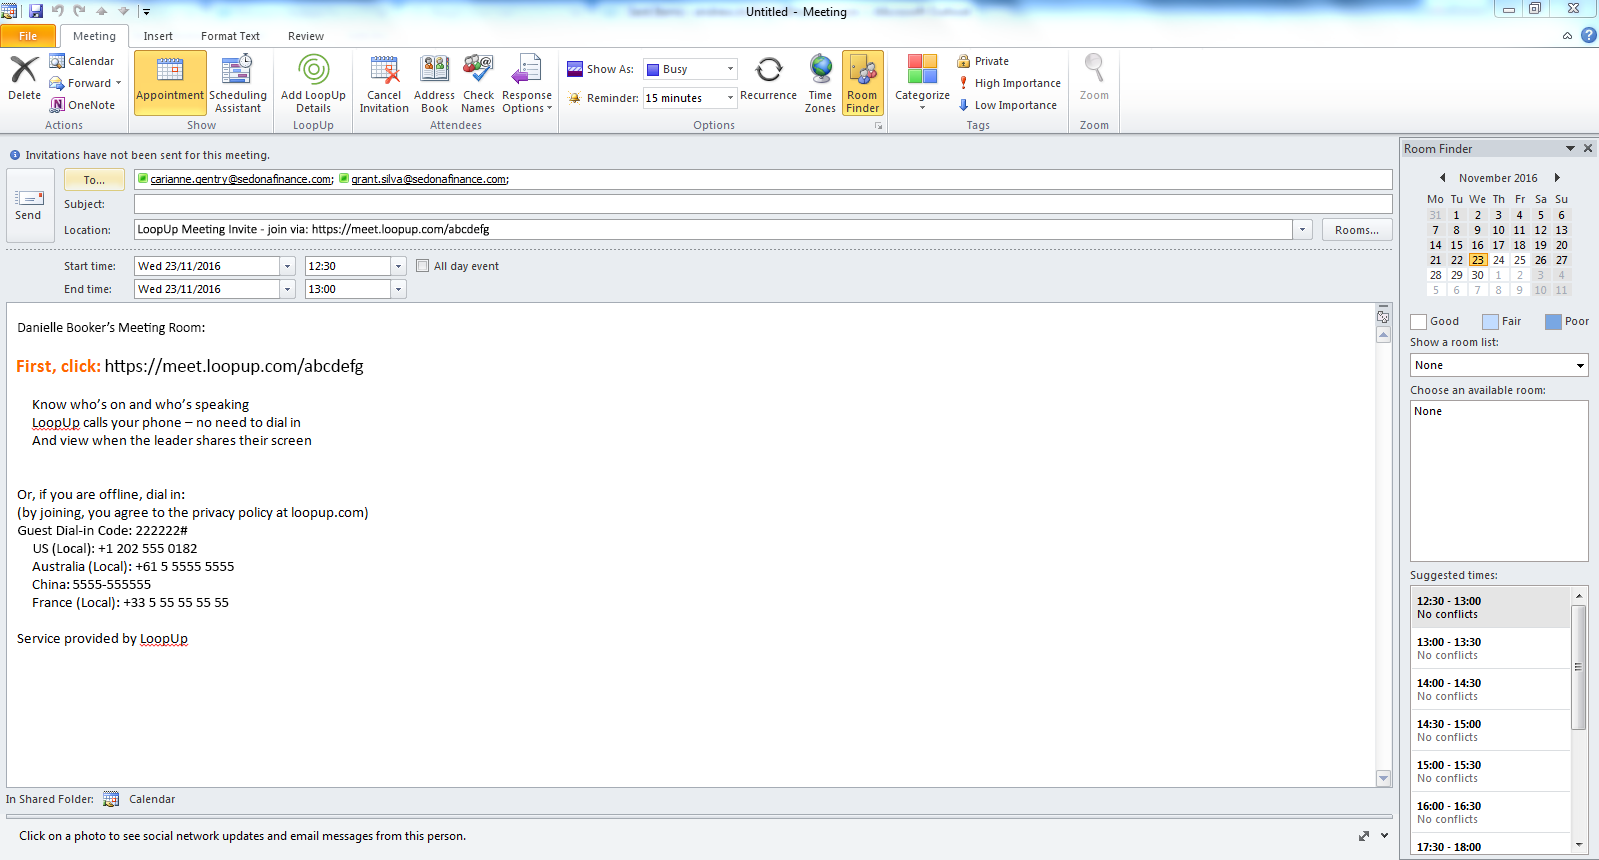Switch to the Review ribbon tab
This screenshot has width=1599, height=860.
pos(306,36)
